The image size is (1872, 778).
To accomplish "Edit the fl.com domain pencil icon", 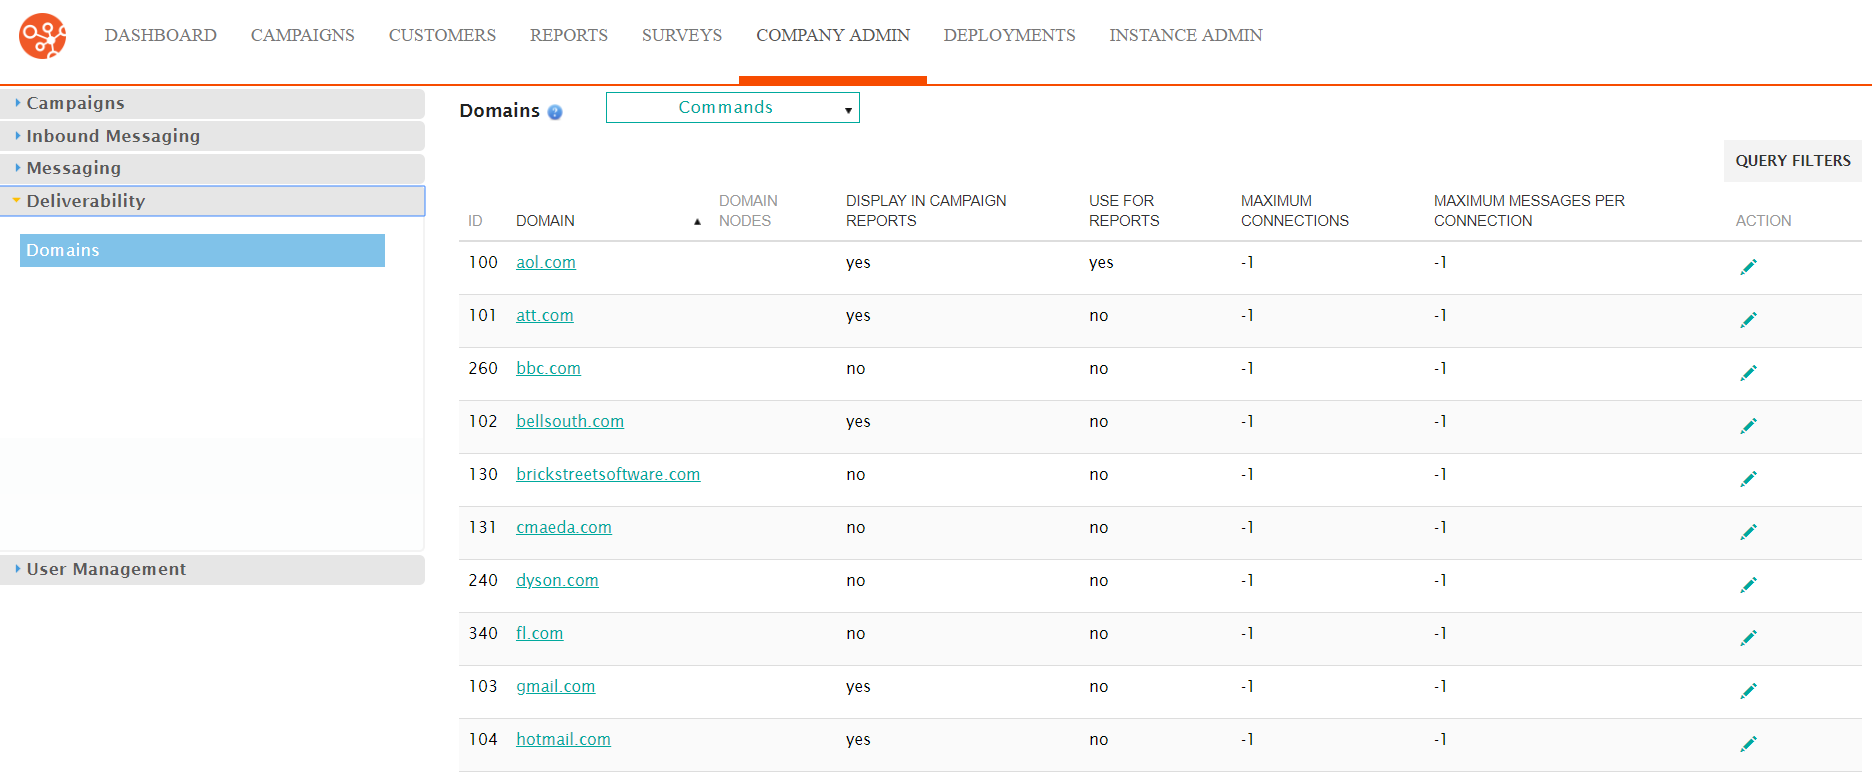I will pos(1748,638).
